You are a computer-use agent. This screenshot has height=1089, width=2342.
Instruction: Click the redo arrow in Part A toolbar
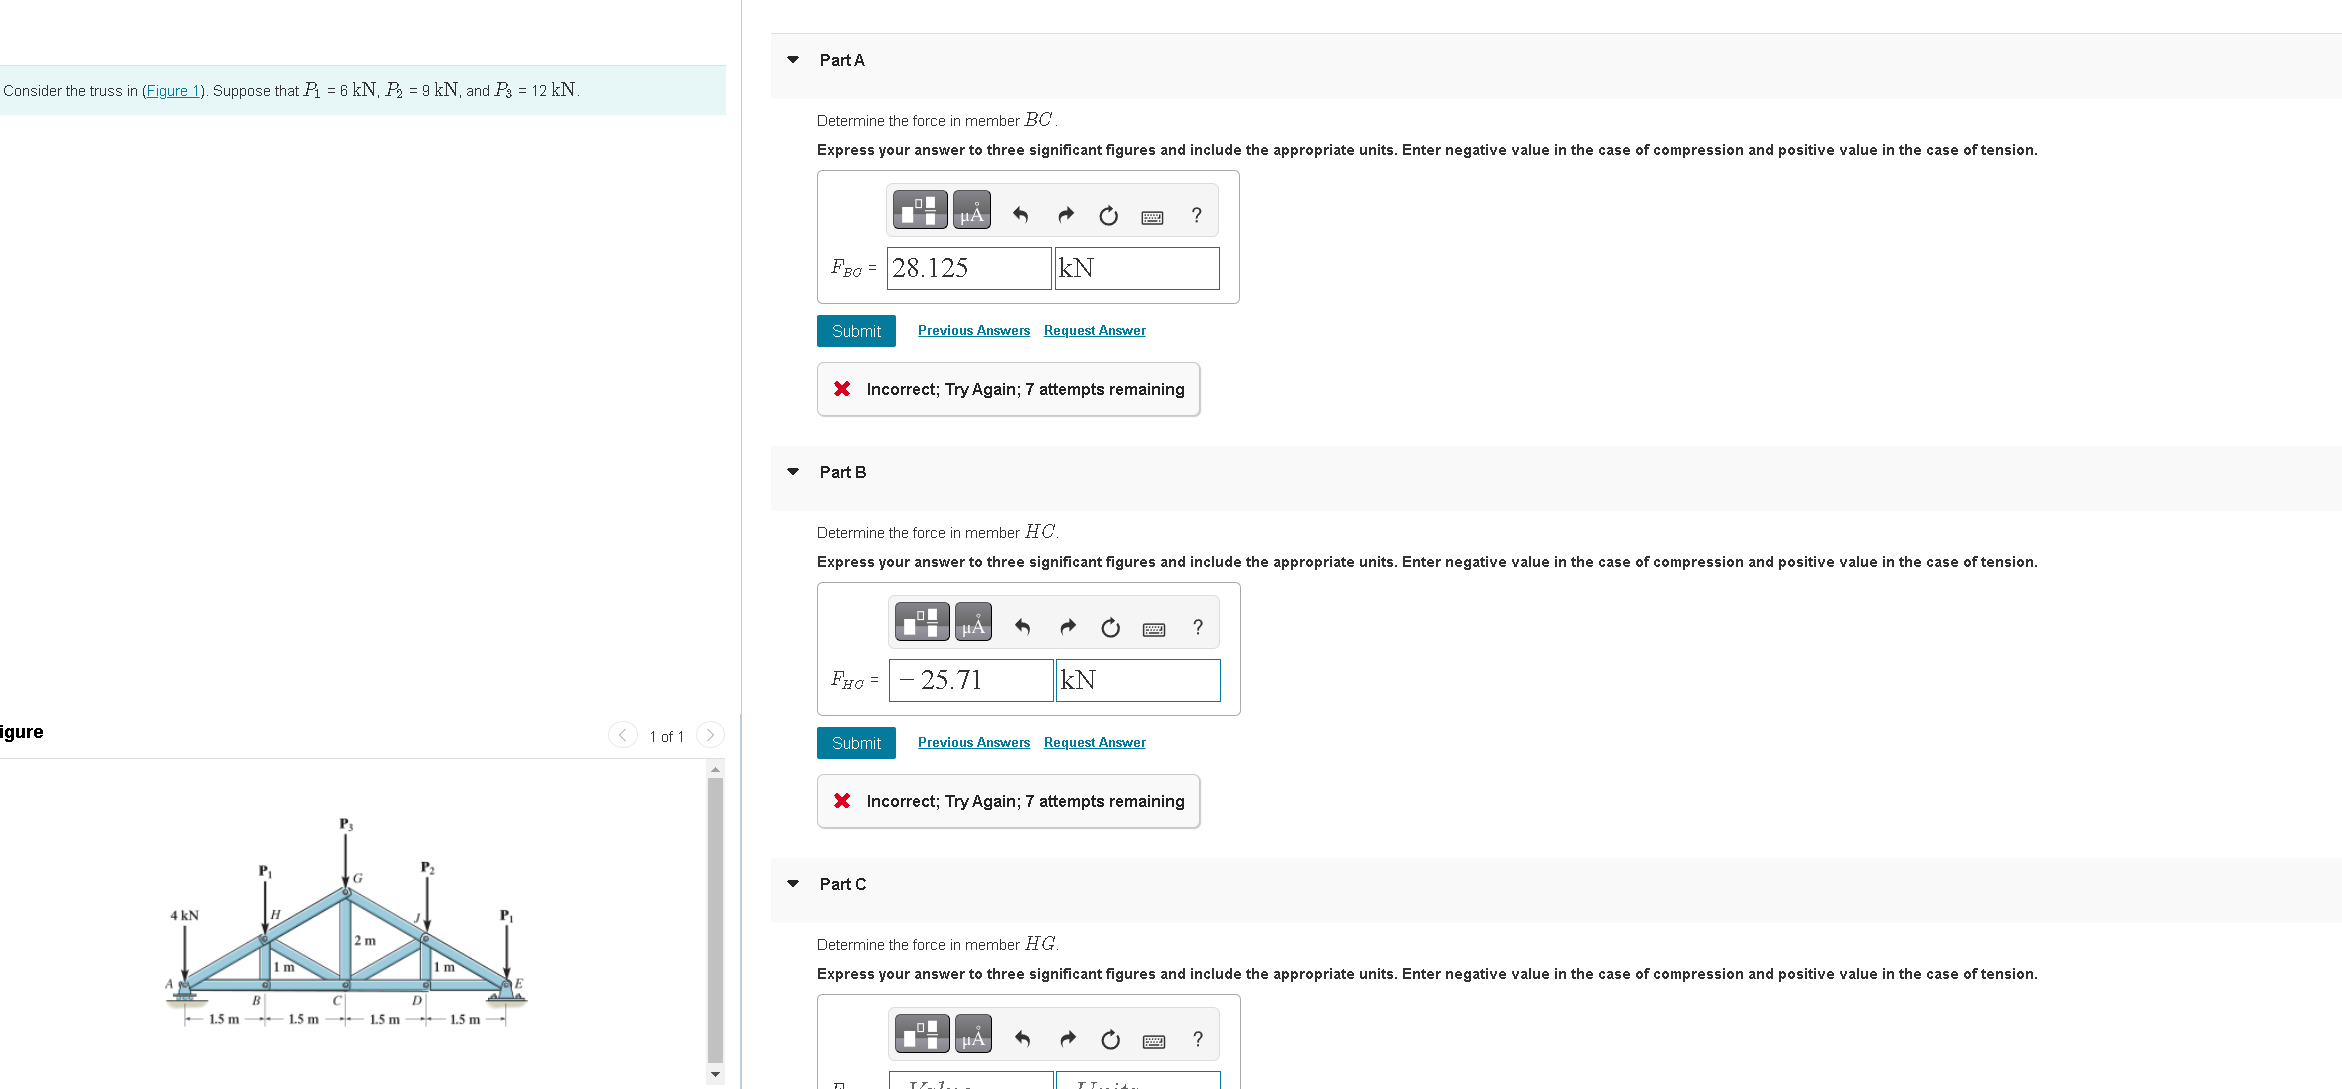[1066, 215]
